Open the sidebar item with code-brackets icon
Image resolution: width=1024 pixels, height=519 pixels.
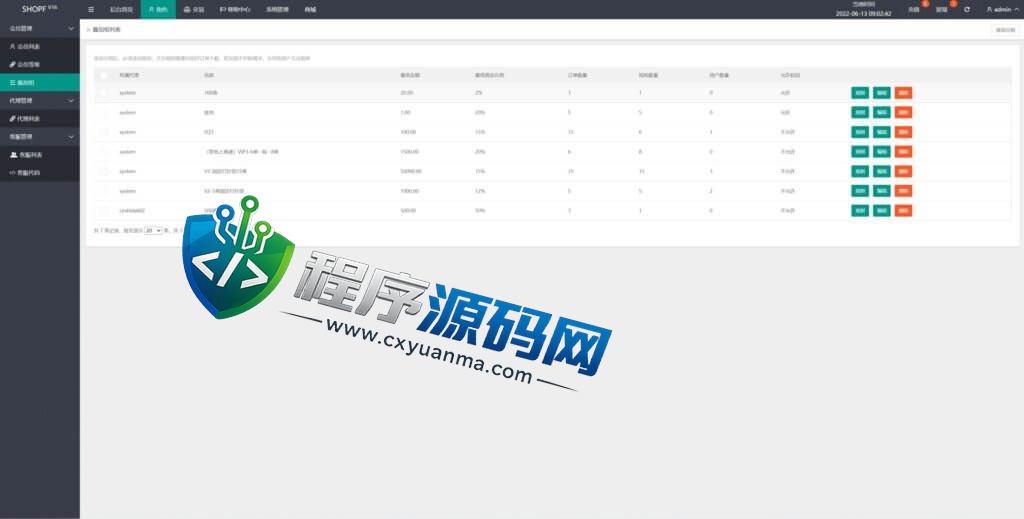pos(40,172)
